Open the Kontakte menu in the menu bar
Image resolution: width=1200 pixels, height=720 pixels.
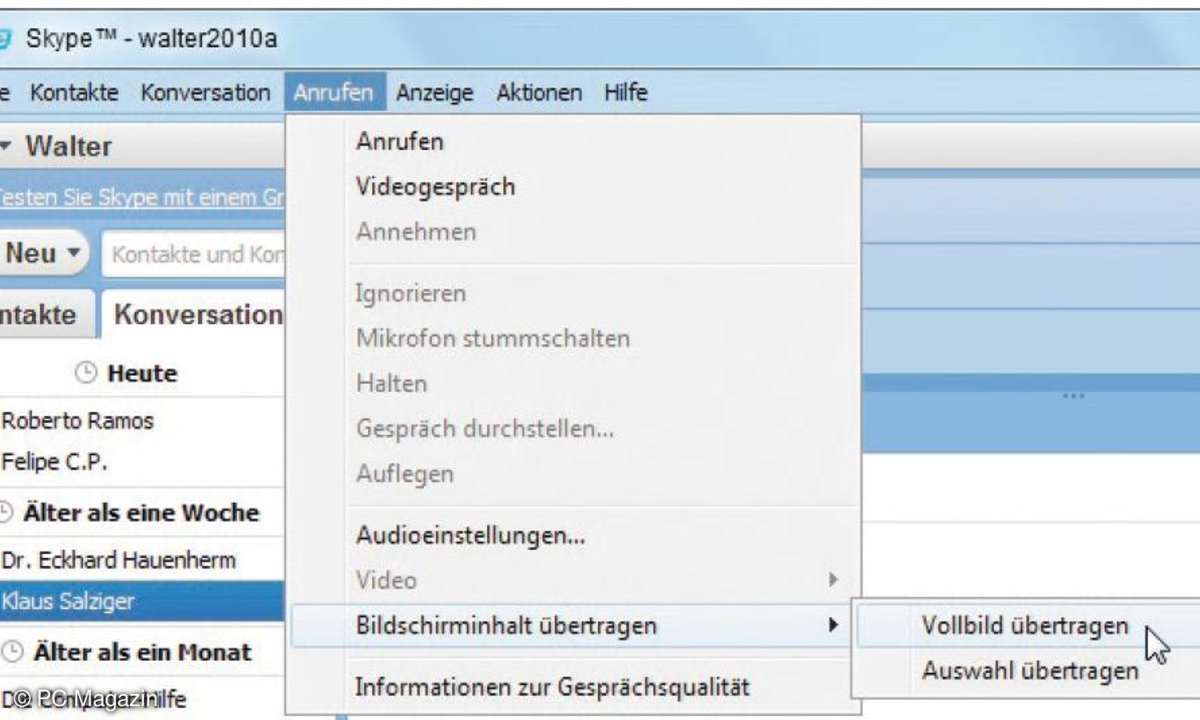pyautogui.click(x=74, y=93)
